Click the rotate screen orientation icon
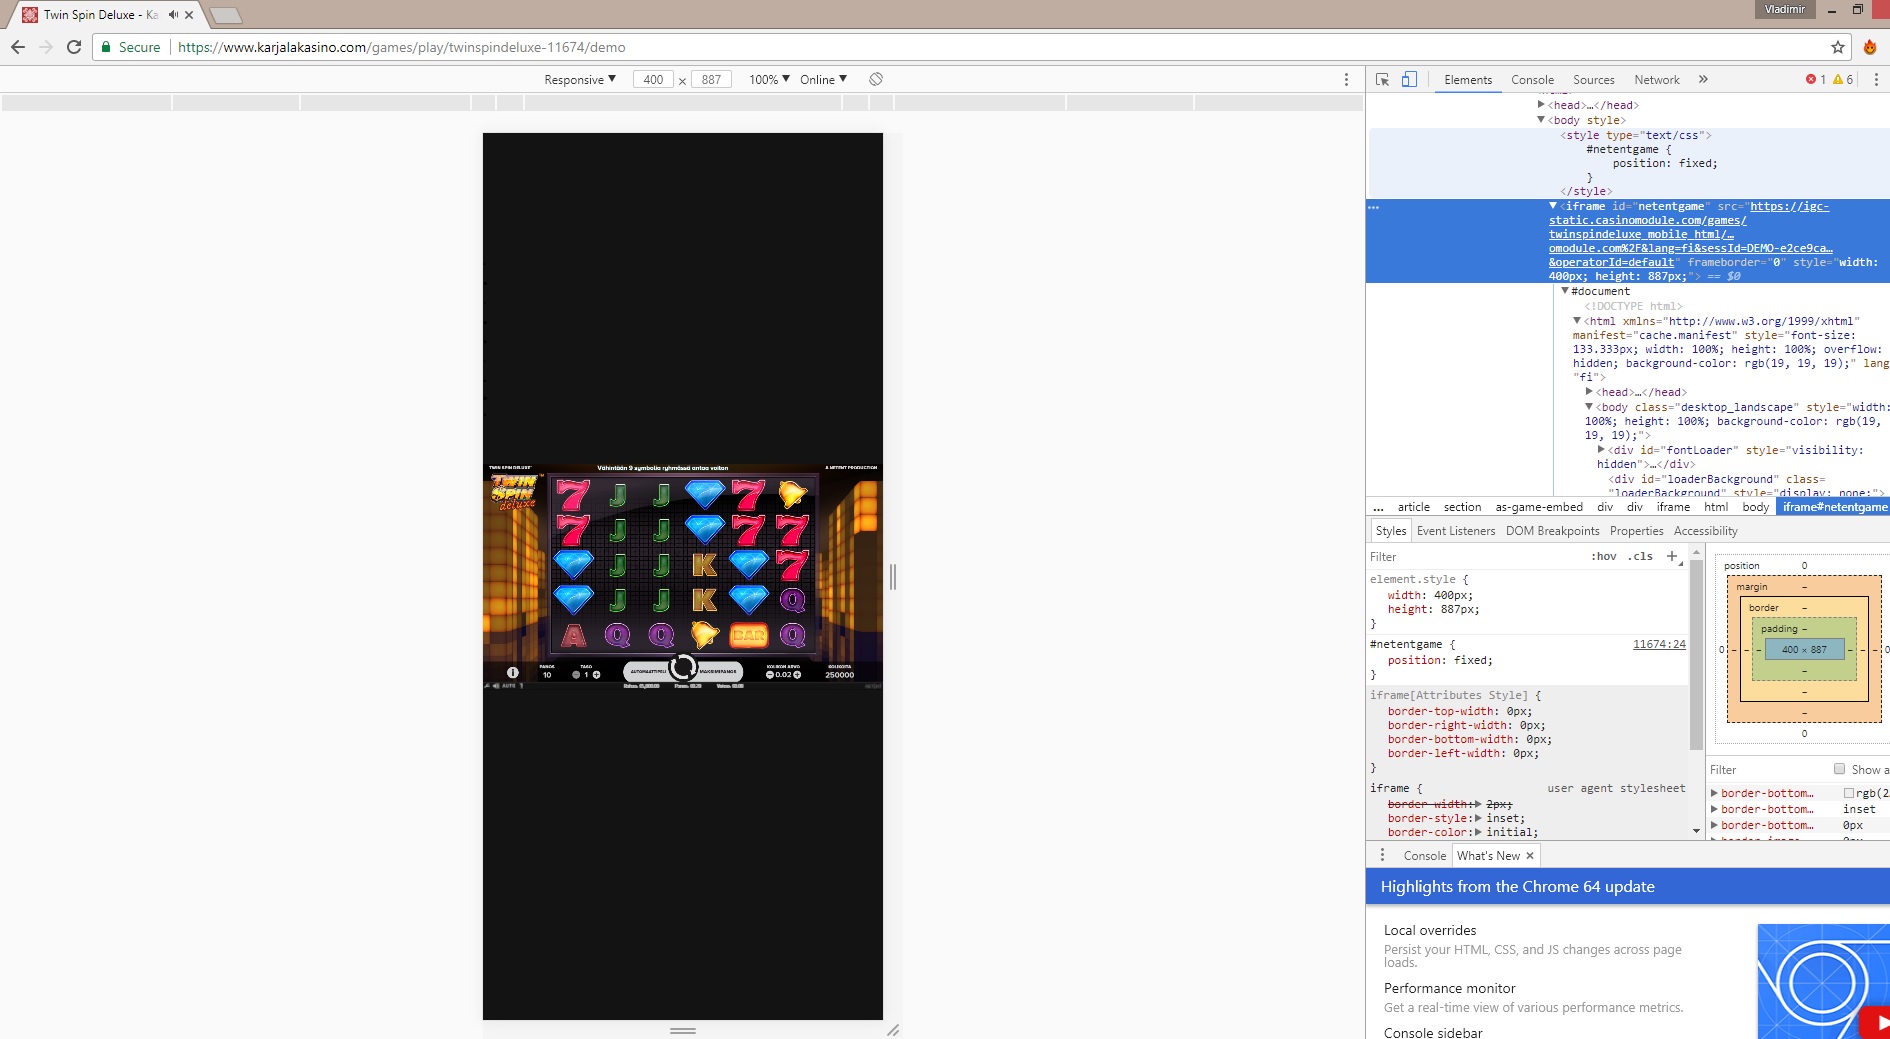Image resolution: width=1890 pixels, height=1039 pixels. point(876,80)
